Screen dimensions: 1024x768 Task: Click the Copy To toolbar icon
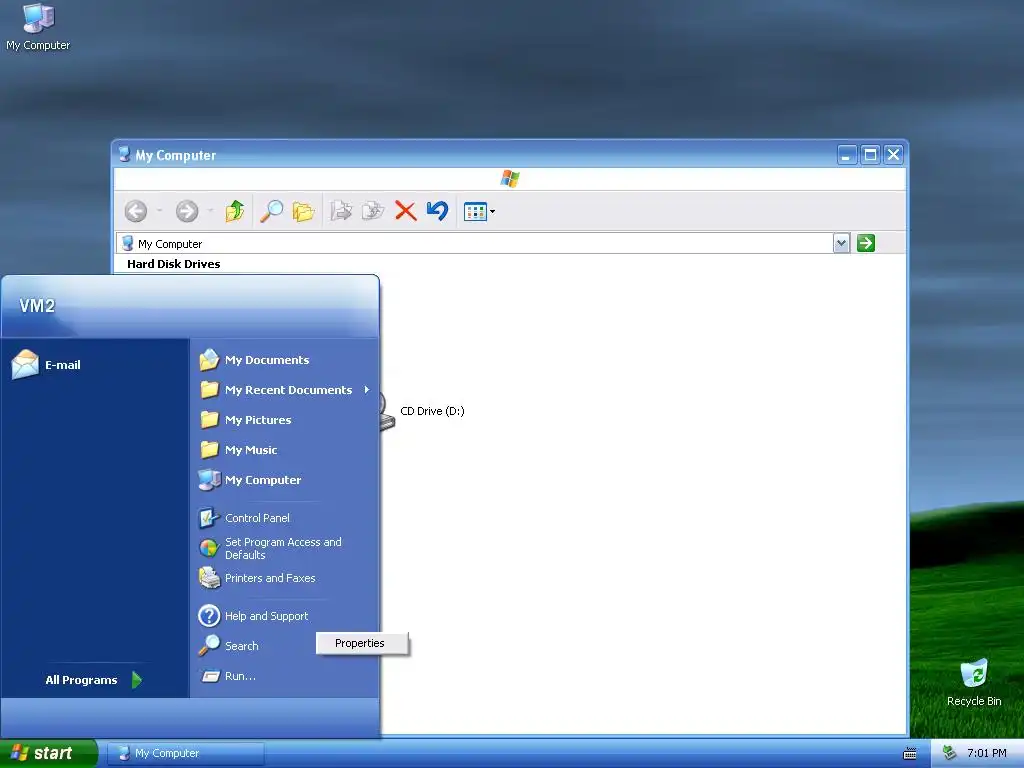pyautogui.click(x=373, y=211)
